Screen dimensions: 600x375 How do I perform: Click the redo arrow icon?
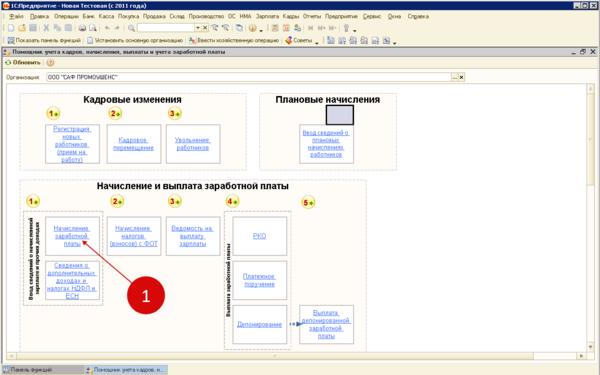coord(117,28)
